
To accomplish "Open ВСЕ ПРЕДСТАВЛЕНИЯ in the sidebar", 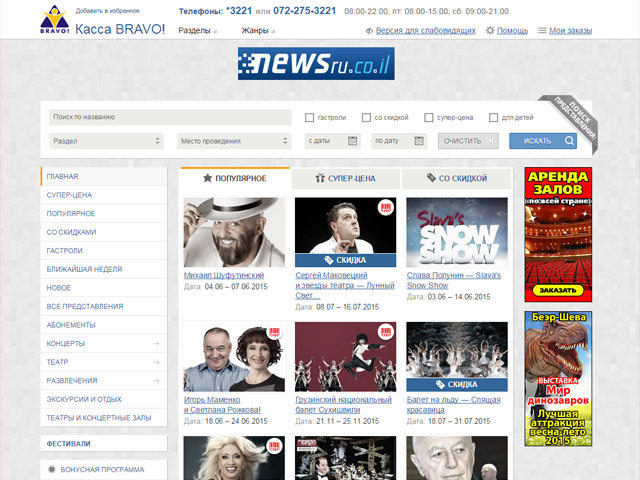I will coord(104,306).
